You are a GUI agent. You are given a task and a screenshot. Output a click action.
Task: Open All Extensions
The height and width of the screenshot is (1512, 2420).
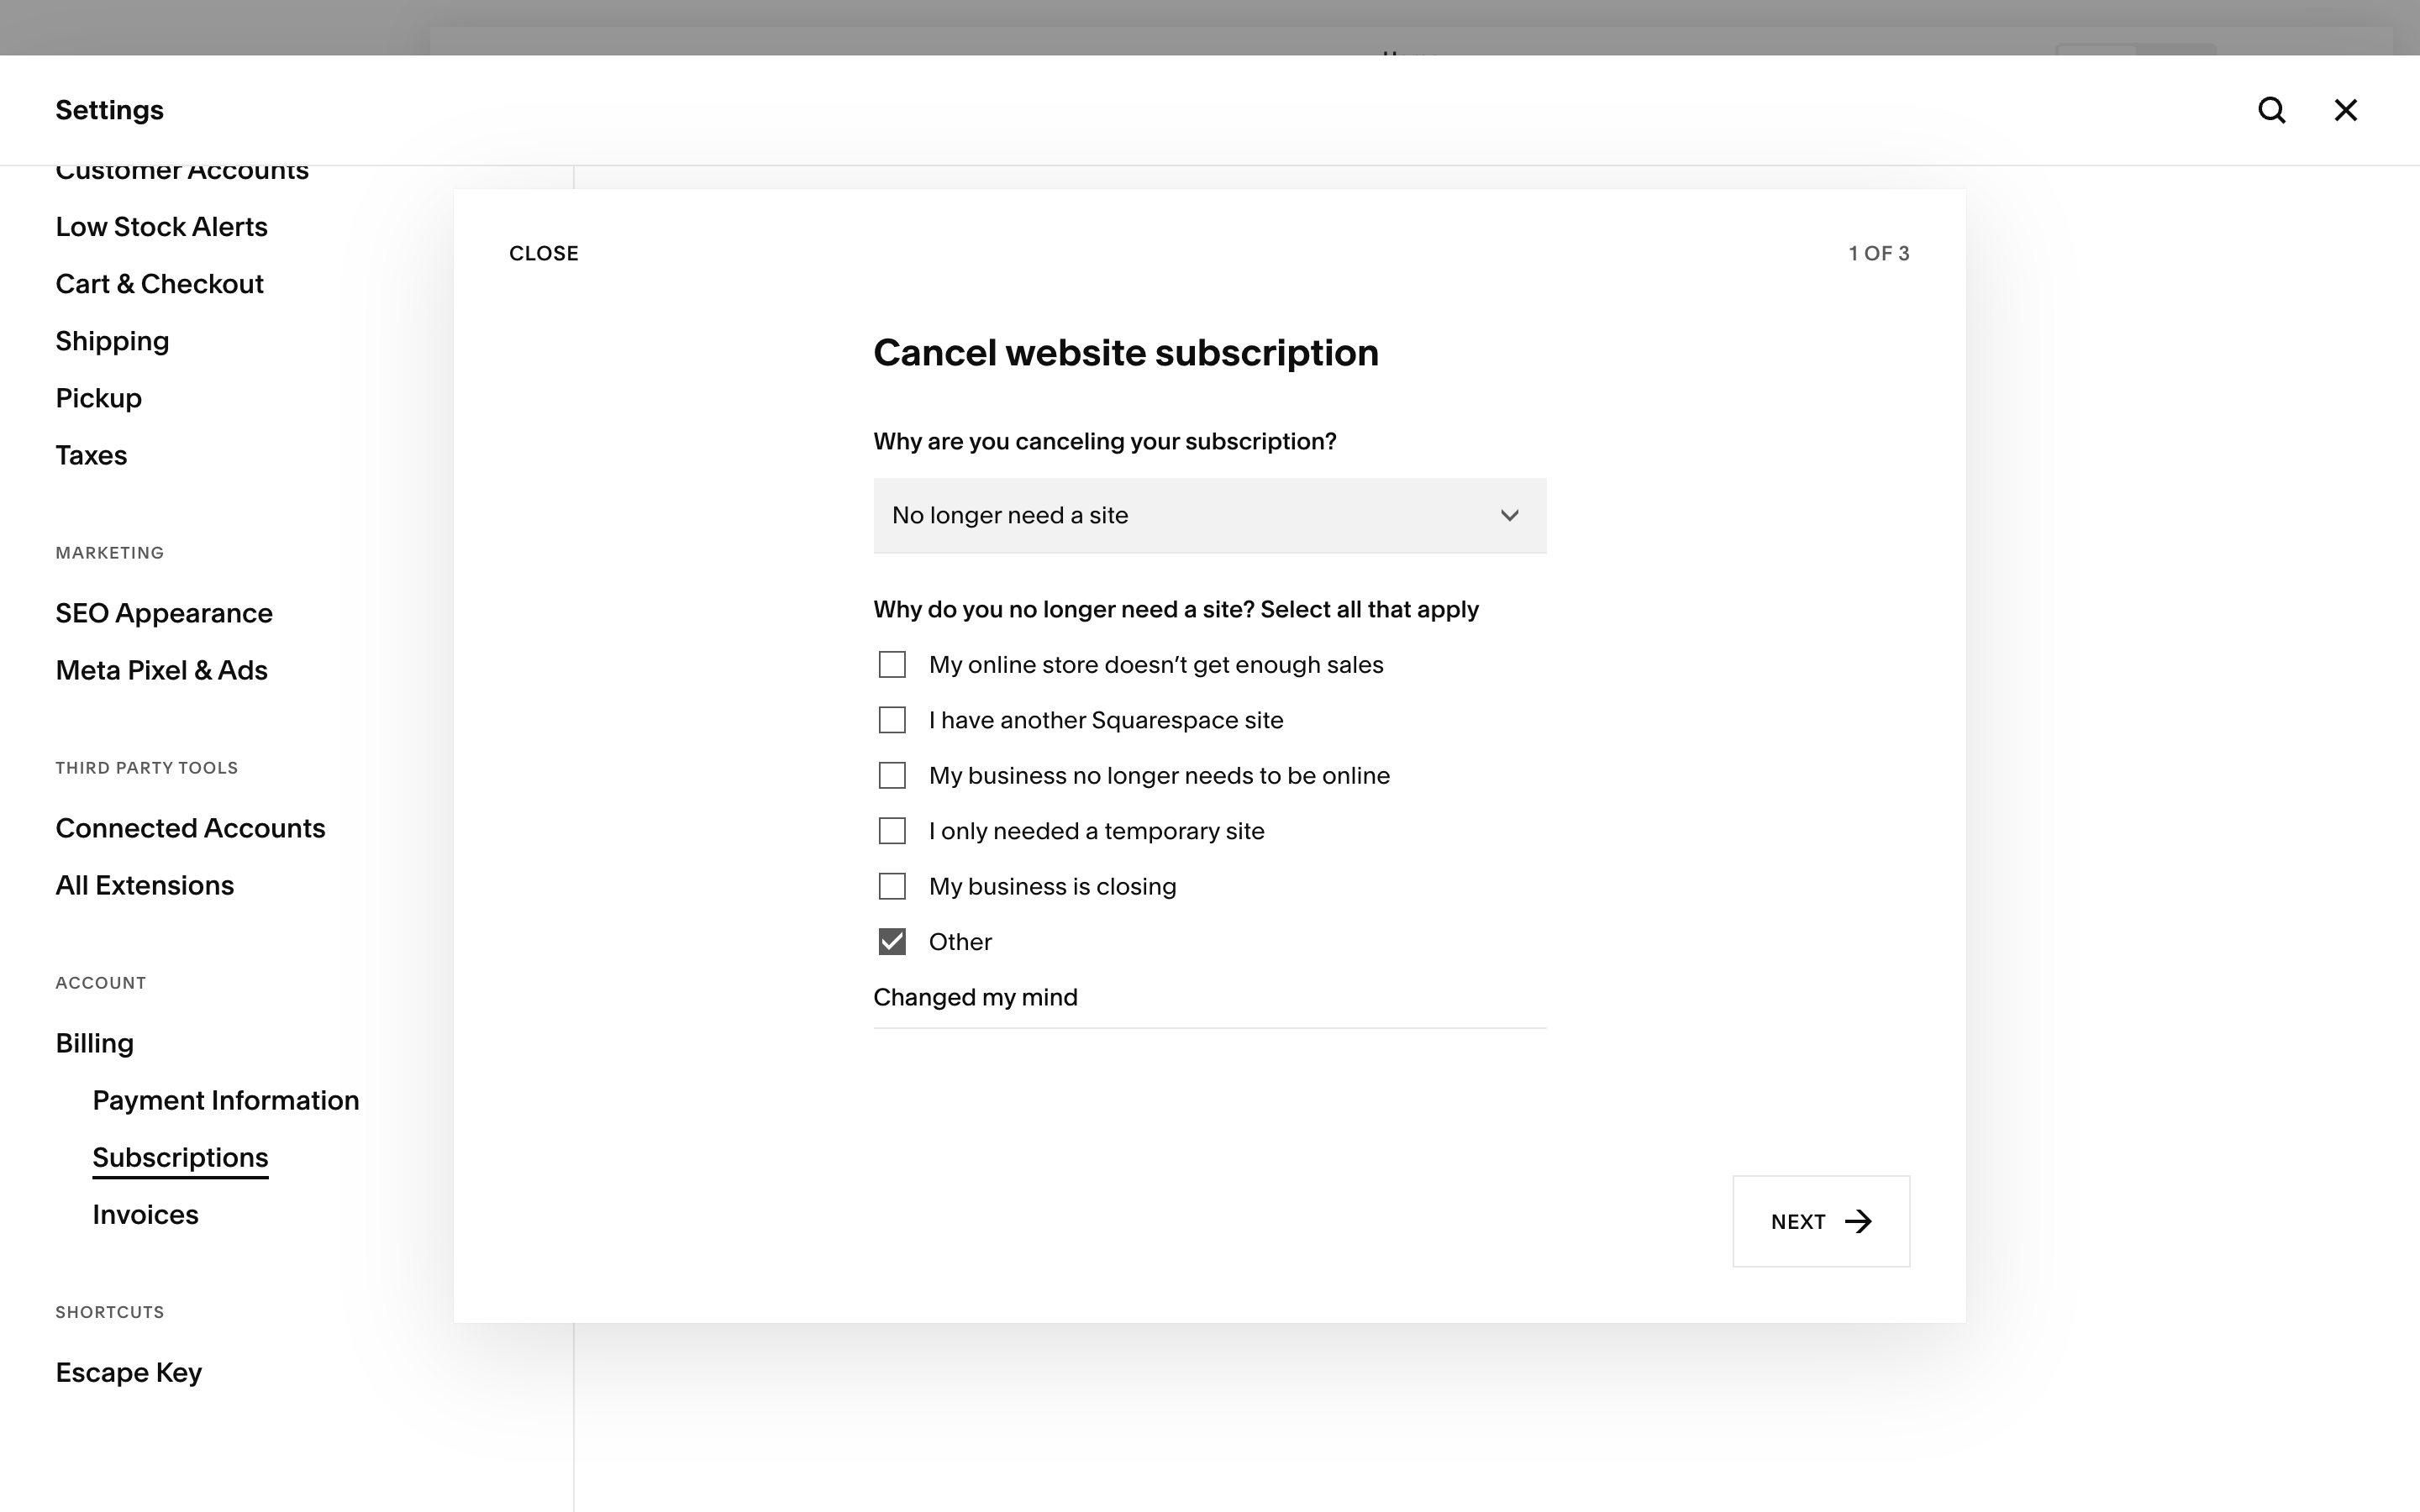[x=144, y=885]
